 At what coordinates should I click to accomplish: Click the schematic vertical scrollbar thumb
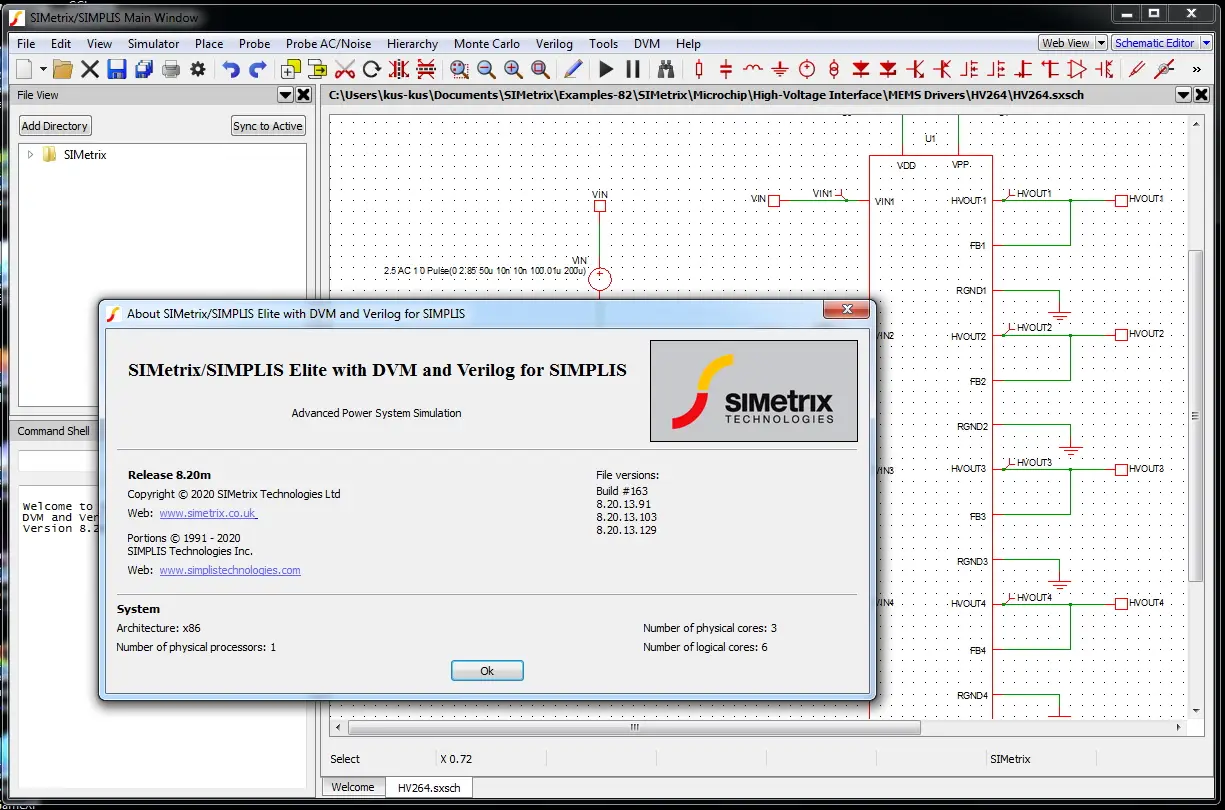click(1195, 415)
